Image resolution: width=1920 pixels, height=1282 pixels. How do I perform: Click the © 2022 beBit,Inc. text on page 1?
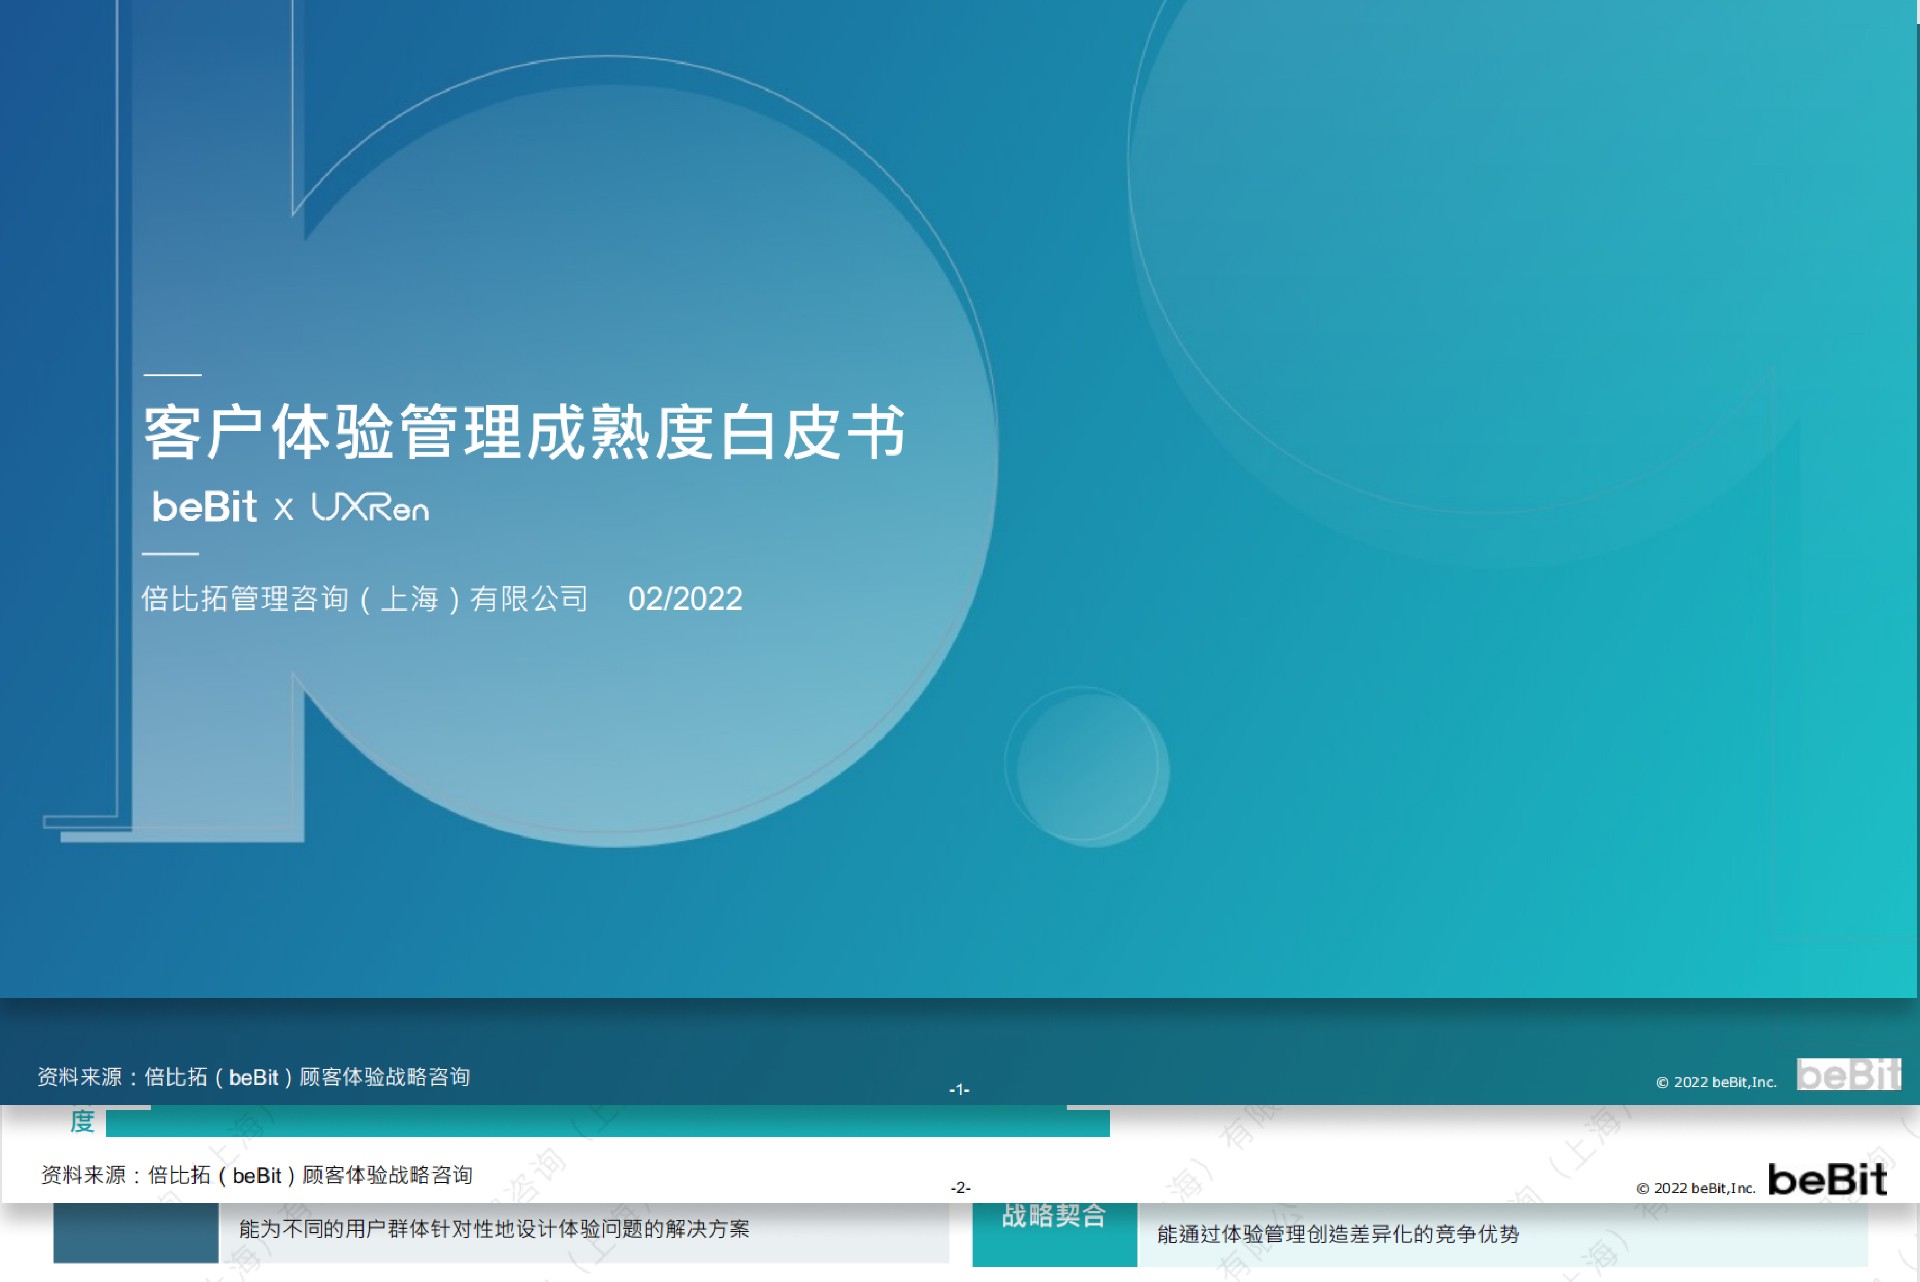1716,1082
